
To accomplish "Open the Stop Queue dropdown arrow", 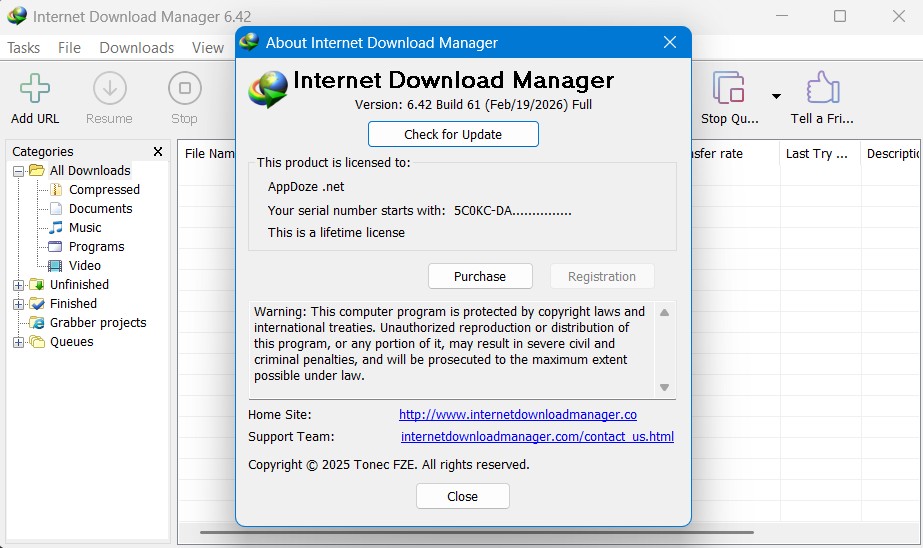I will pyautogui.click(x=776, y=96).
